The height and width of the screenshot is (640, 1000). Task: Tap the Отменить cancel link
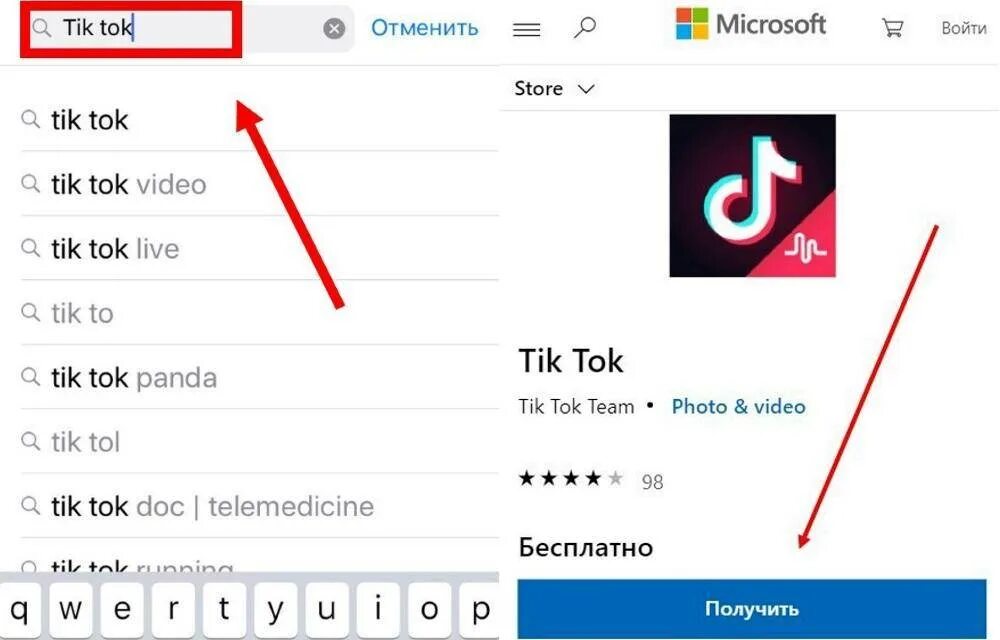(424, 28)
